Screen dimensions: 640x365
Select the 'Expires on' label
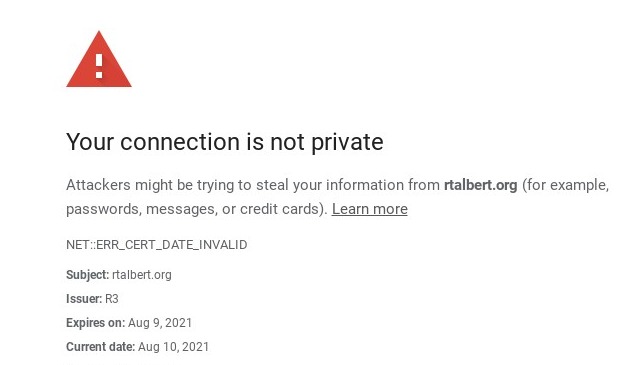[x=96, y=323]
